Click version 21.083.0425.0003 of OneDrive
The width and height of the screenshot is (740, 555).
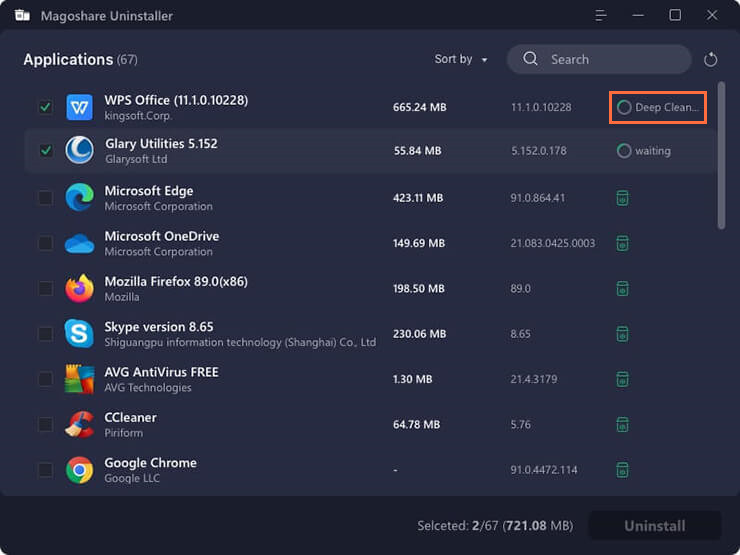[x=553, y=243]
